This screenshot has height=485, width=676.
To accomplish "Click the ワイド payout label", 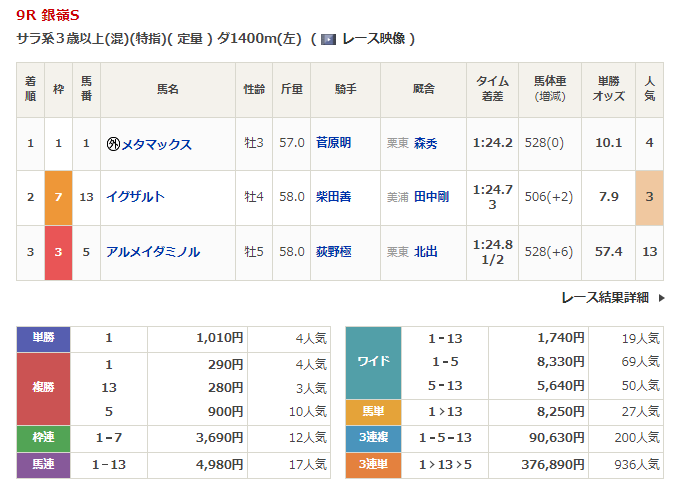I will pos(373,361).
